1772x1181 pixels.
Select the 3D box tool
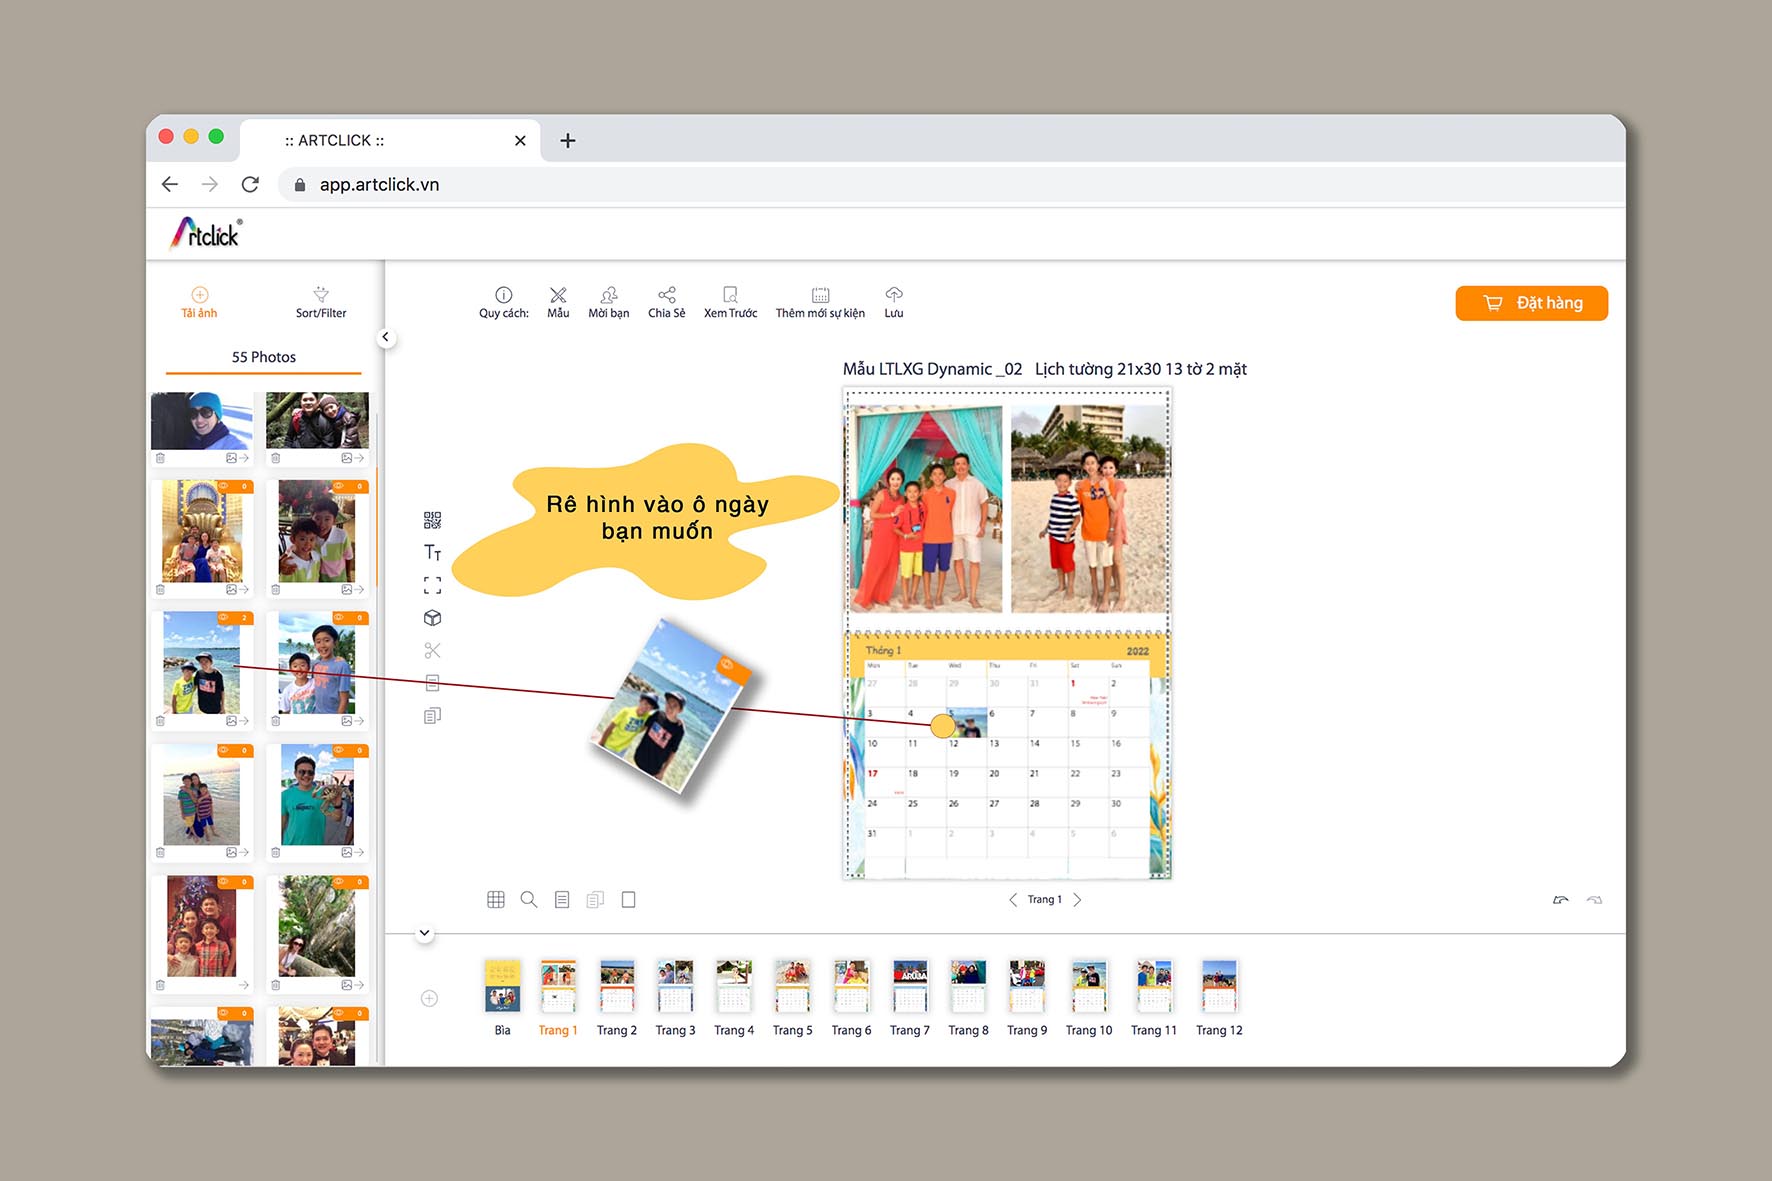point(432,618)
